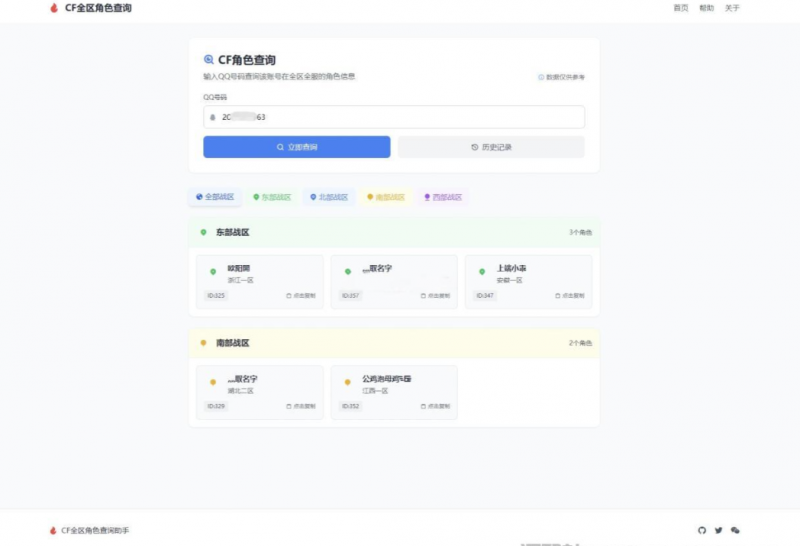Click the 3个角色 count in 东部战区

click(x=581, y=232)
